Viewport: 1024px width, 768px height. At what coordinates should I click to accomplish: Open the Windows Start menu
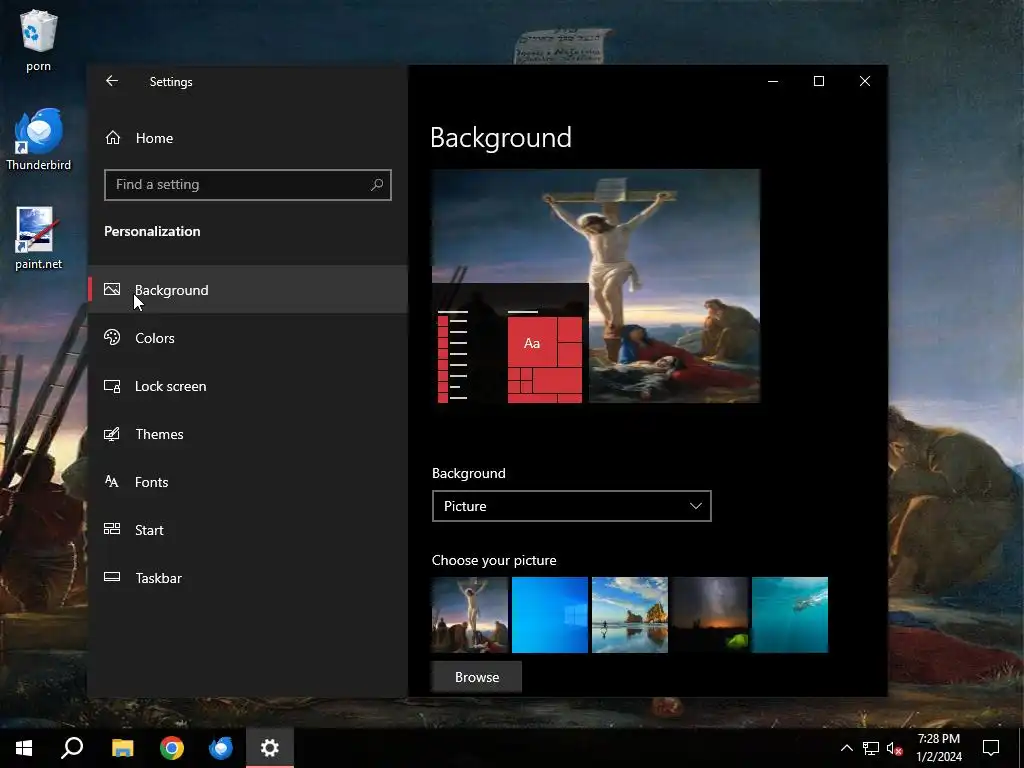point(24,748)
